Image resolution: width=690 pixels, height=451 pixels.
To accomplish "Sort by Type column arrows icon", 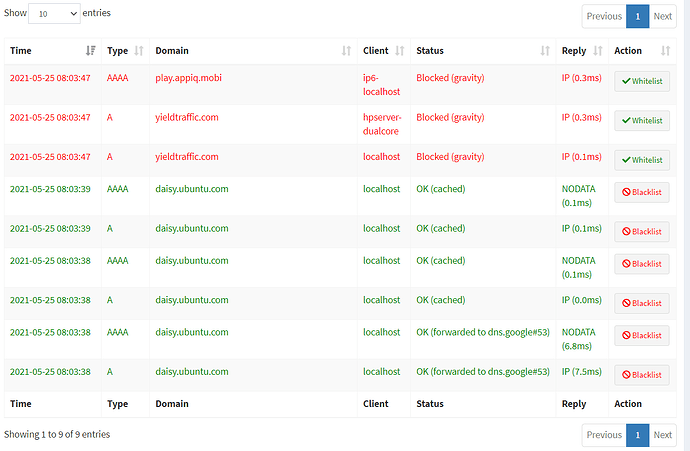I will [x=139, y=51].
